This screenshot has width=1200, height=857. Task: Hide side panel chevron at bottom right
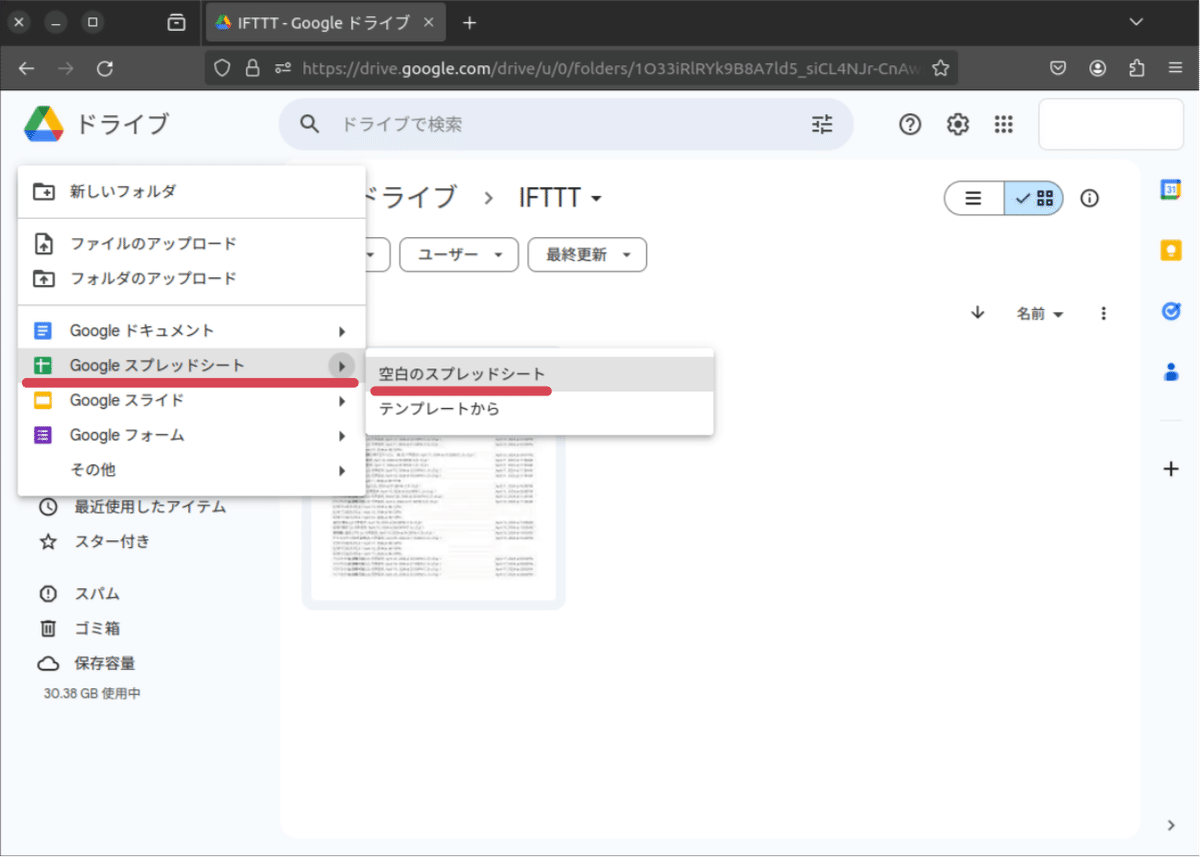pyautogui.click(x=1171, y=825)
